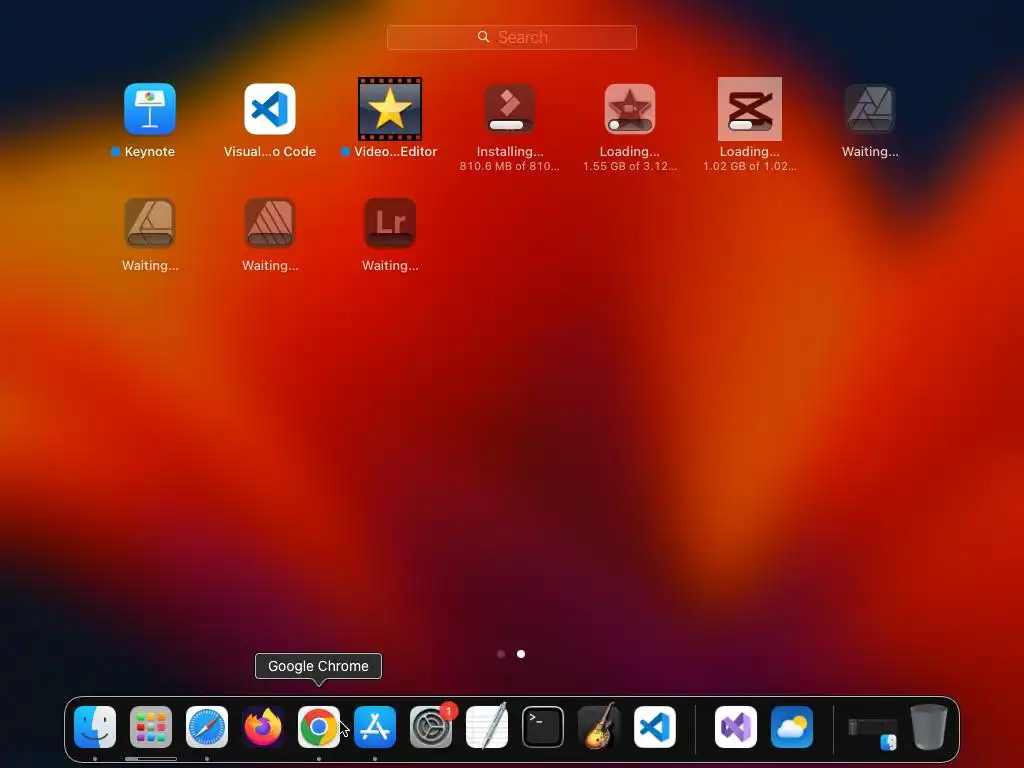Viewport: 1024px width, 768px height.
Task: Click the Affinity Publisher Waiting icon
Action: 270,223
